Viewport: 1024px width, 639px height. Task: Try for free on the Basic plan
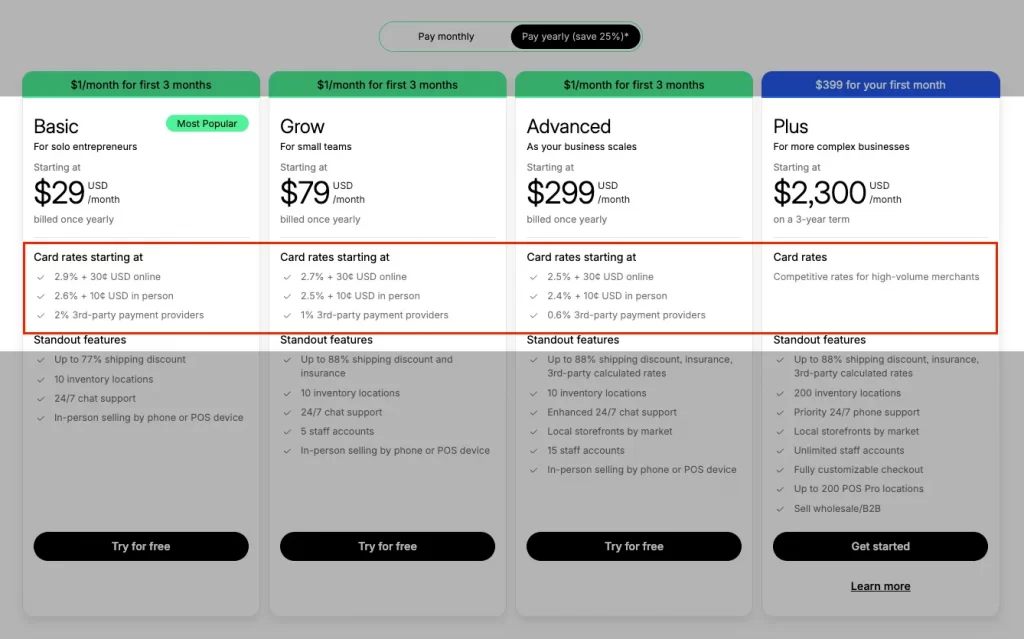tap(140, 546)
